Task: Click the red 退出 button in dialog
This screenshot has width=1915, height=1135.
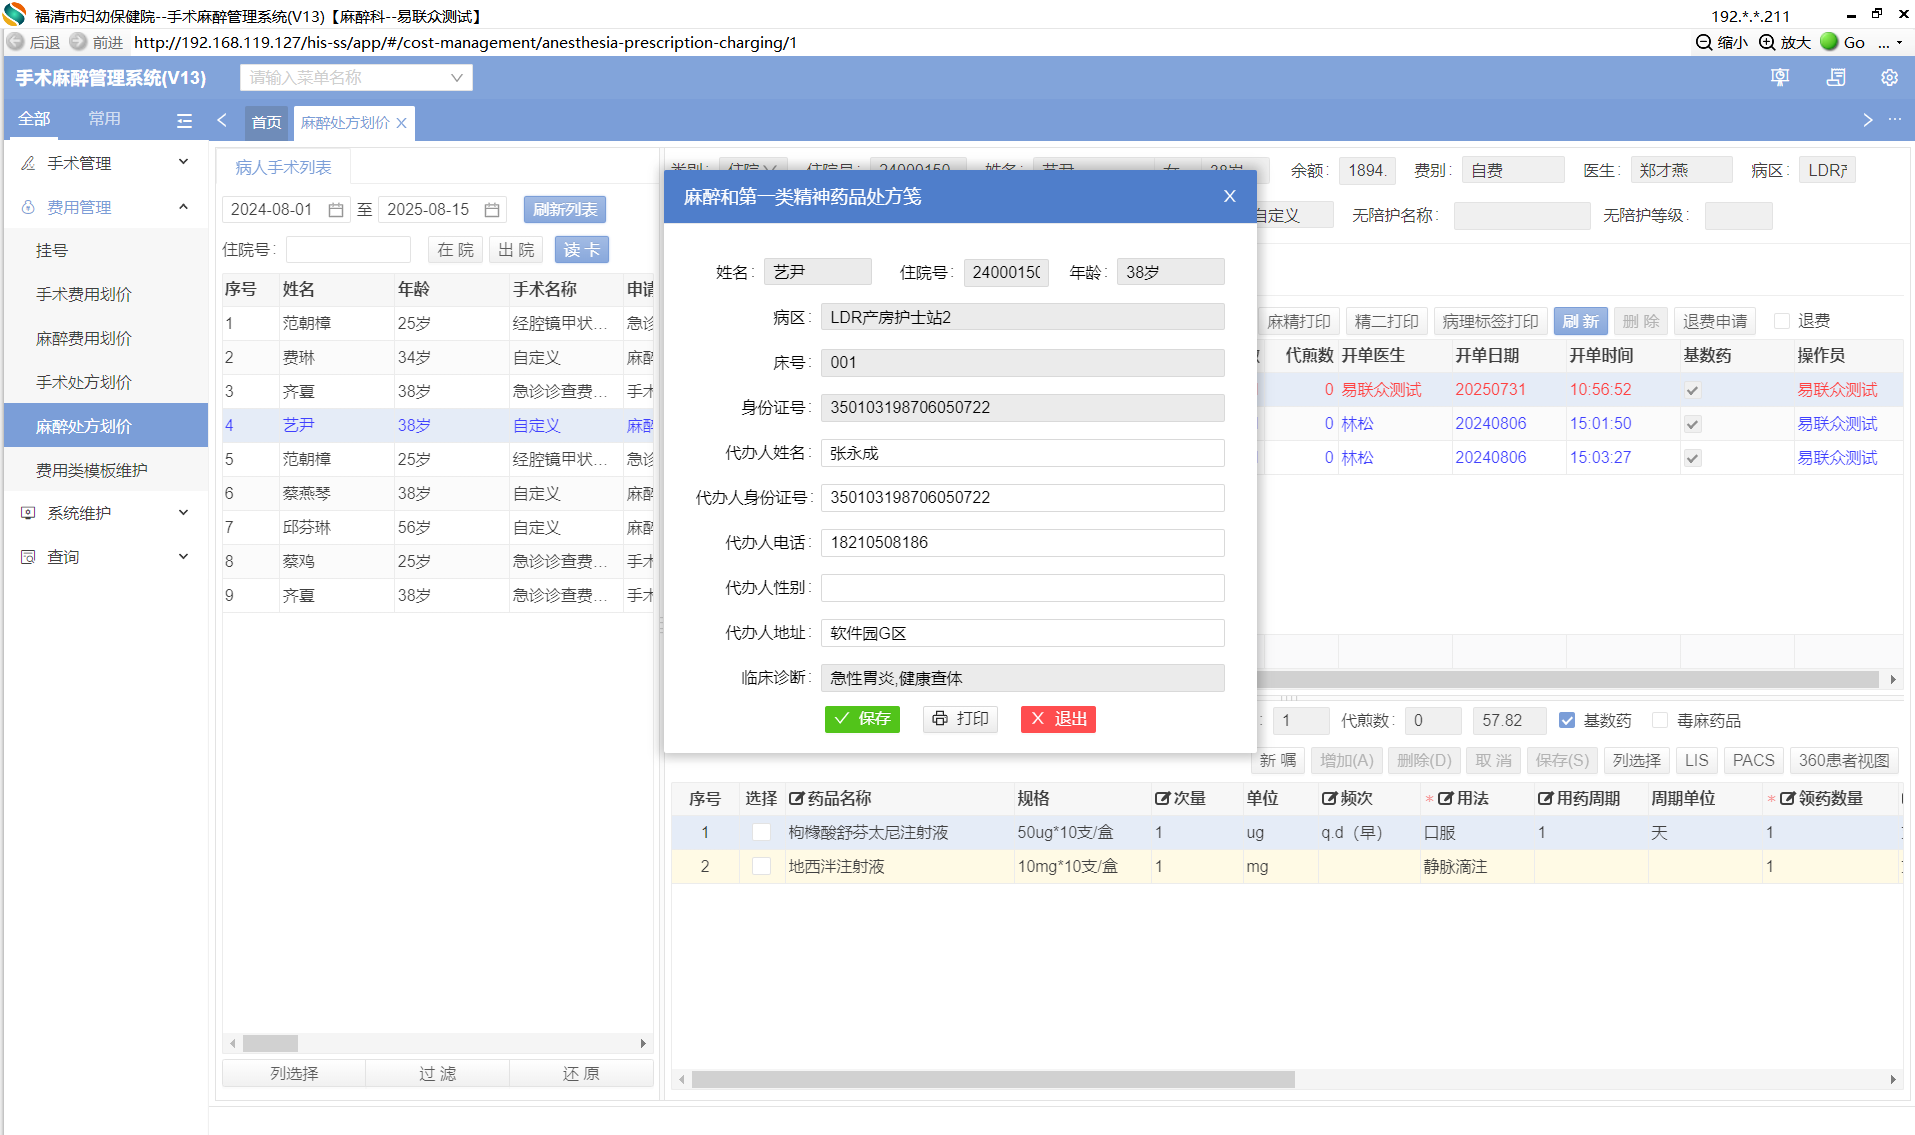Action: pyautogui.click(x=1058, y=719)
